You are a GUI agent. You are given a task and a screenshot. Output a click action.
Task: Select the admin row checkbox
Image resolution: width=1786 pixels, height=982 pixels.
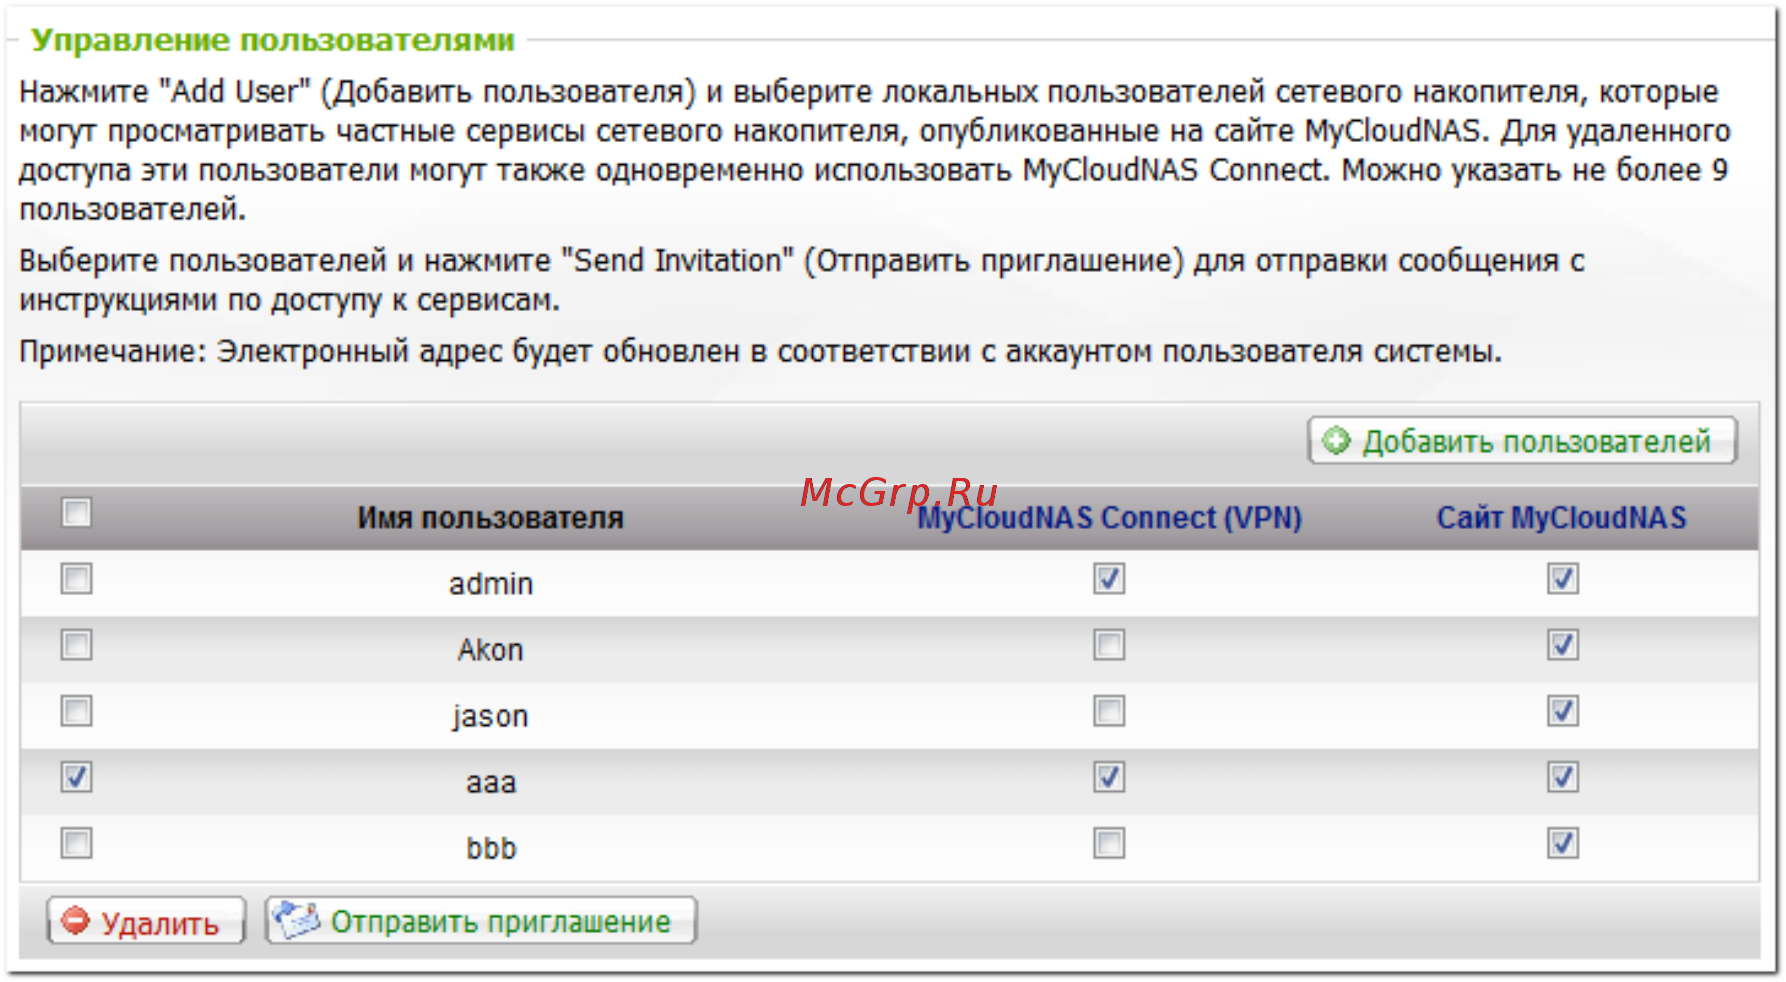76,579
